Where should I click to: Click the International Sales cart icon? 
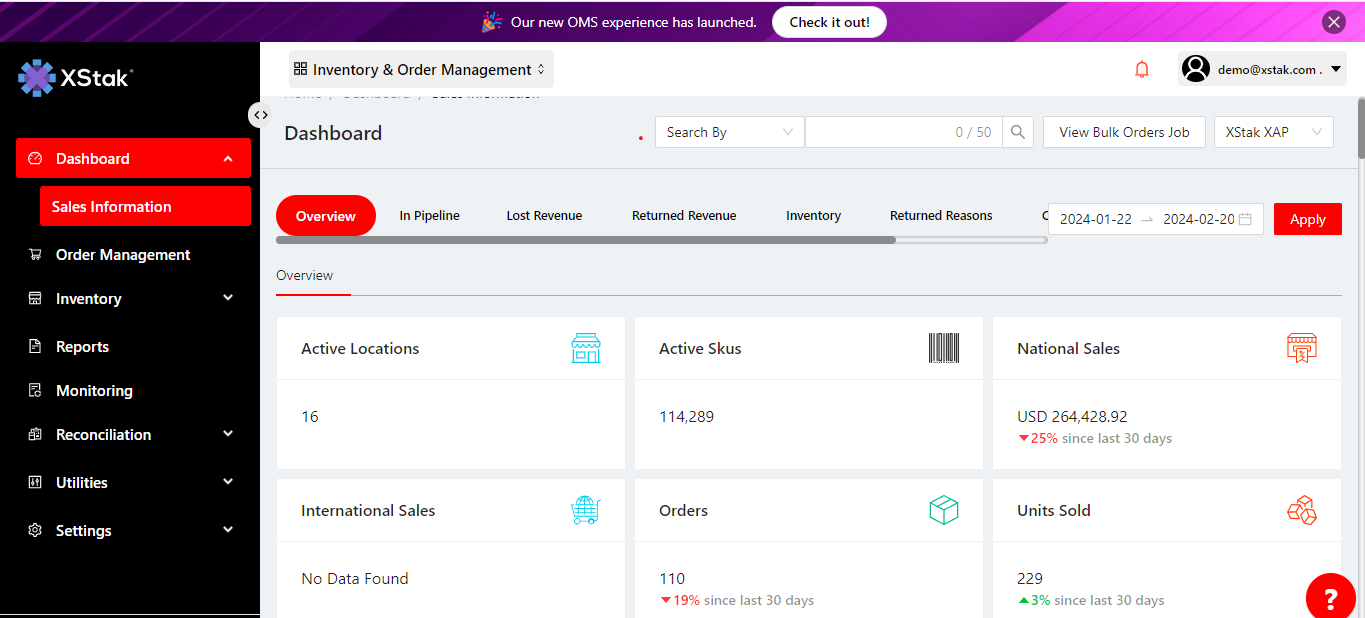pos(585,510)
